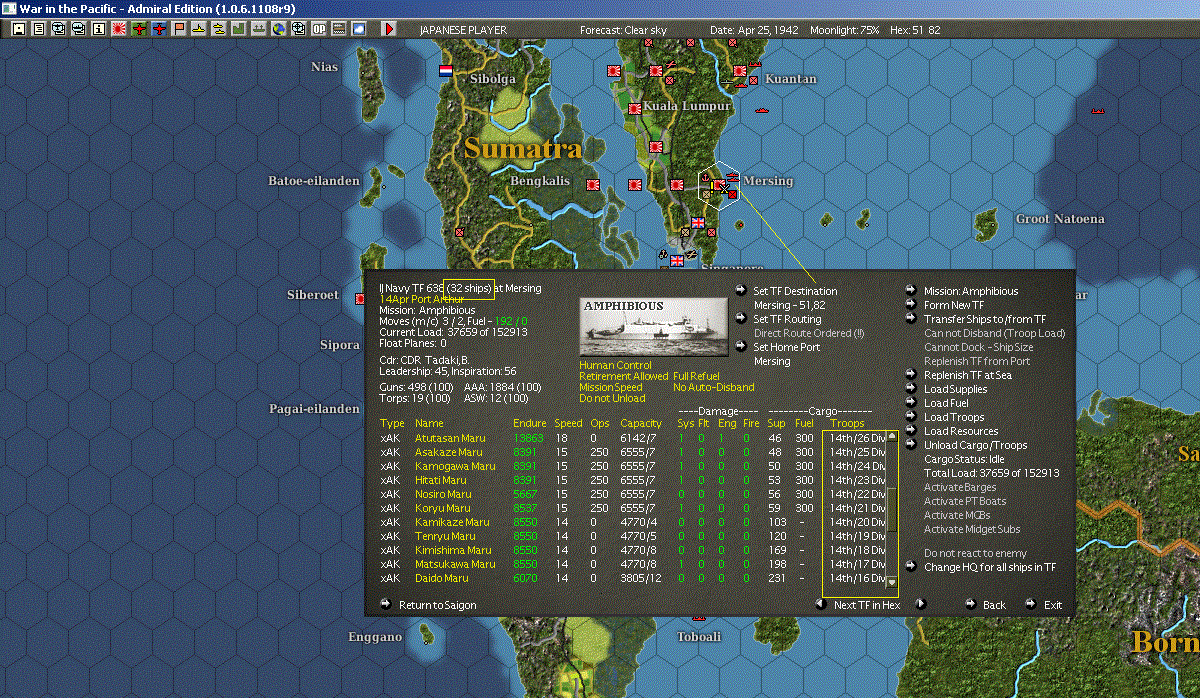
Task: Click red plane on green background icon
Action: pos(138,29)
